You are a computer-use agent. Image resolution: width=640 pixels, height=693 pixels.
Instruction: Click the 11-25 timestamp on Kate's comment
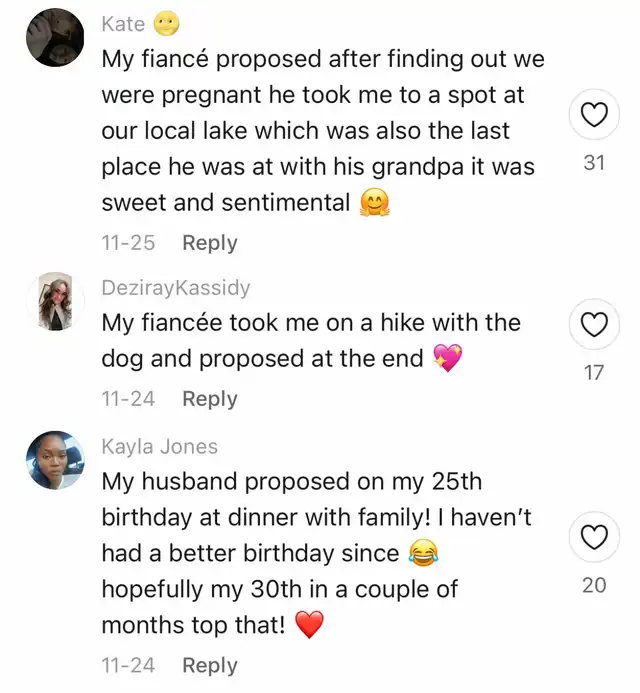(x=128, y=243)
